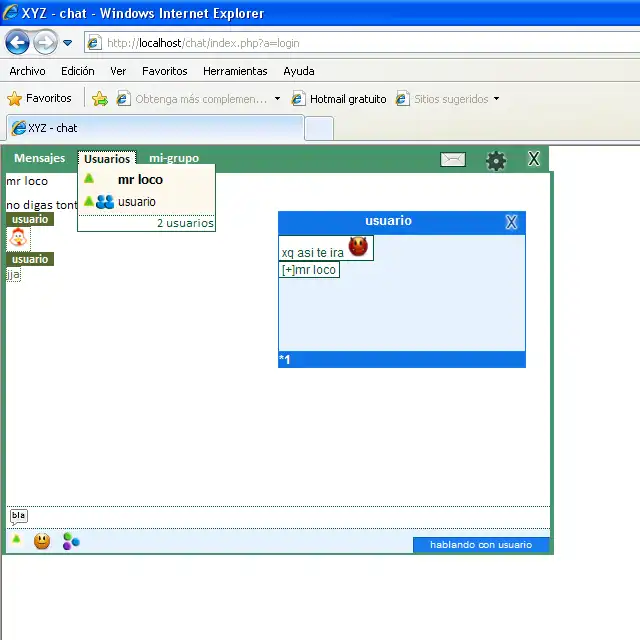
Task: Switch to the Mensajes chat tab
Action: click(x=40, y=158)
